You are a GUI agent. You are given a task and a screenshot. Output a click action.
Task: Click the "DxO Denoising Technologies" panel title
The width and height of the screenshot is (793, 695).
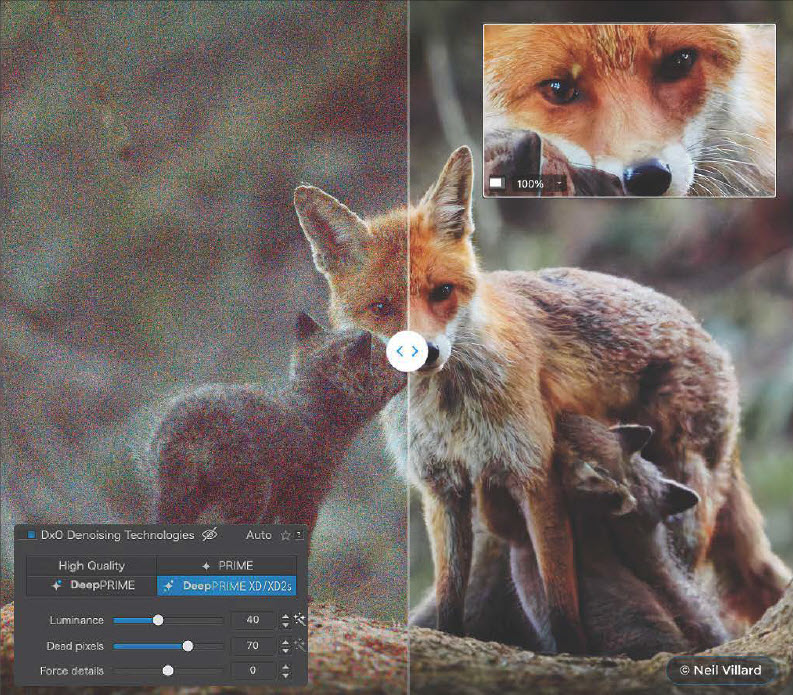(117, 535)
